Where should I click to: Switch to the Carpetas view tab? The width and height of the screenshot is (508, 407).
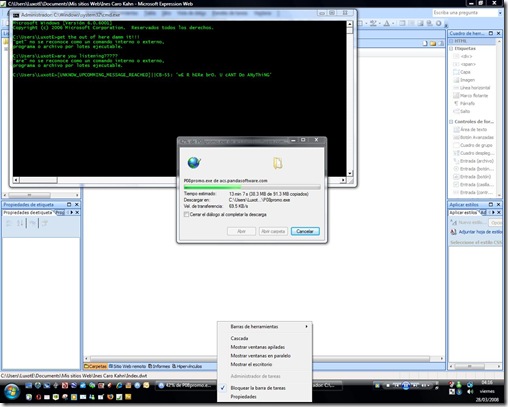pyautogui.click(x=95, y=366)
